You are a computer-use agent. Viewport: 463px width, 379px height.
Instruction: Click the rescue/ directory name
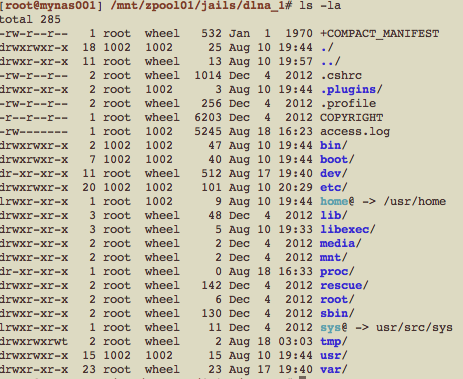(344, 286)
